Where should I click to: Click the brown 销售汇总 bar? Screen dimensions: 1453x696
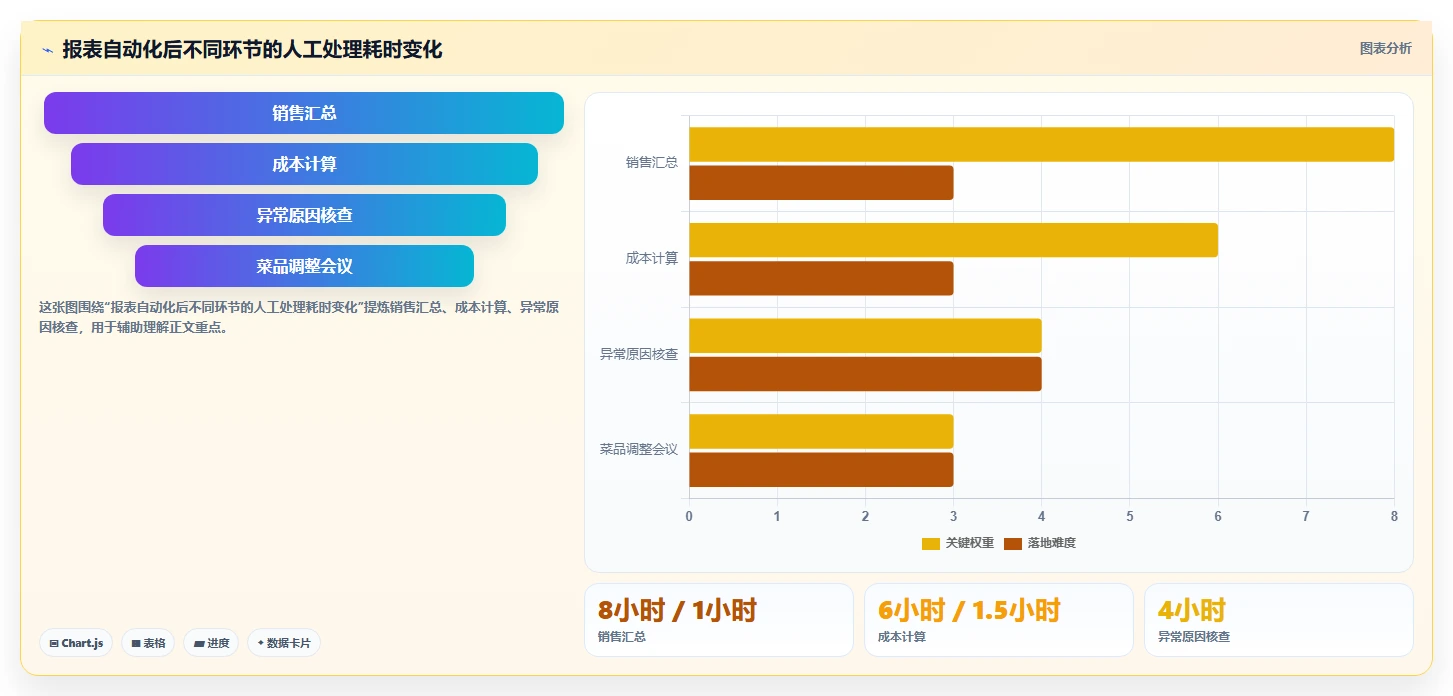[821, 183]
